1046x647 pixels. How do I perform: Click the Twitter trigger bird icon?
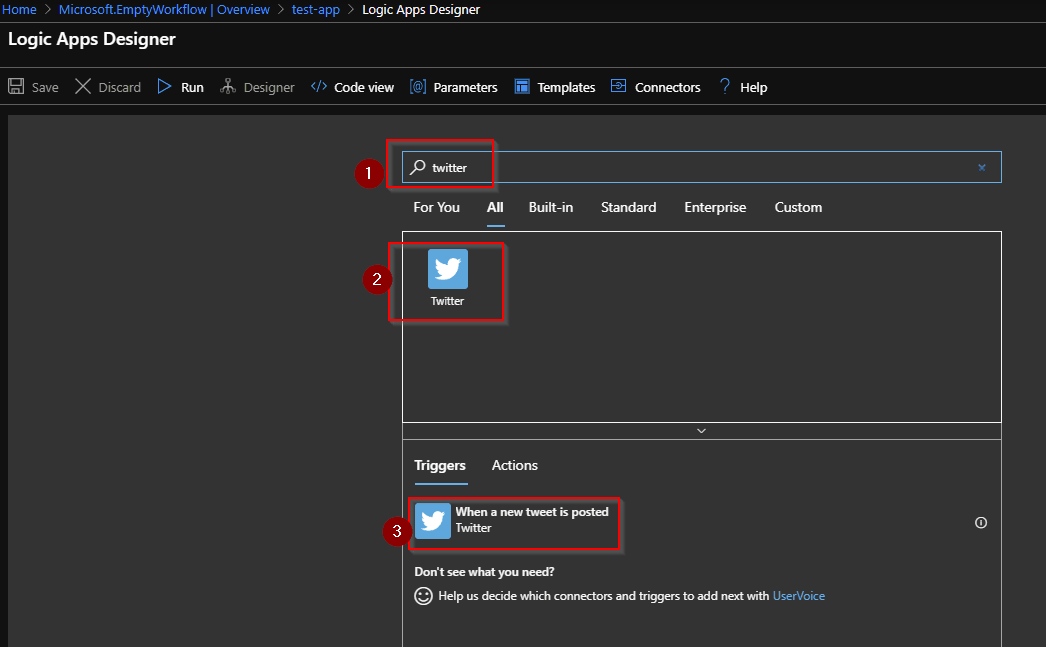pyautogui.click(x=433, y=521)
